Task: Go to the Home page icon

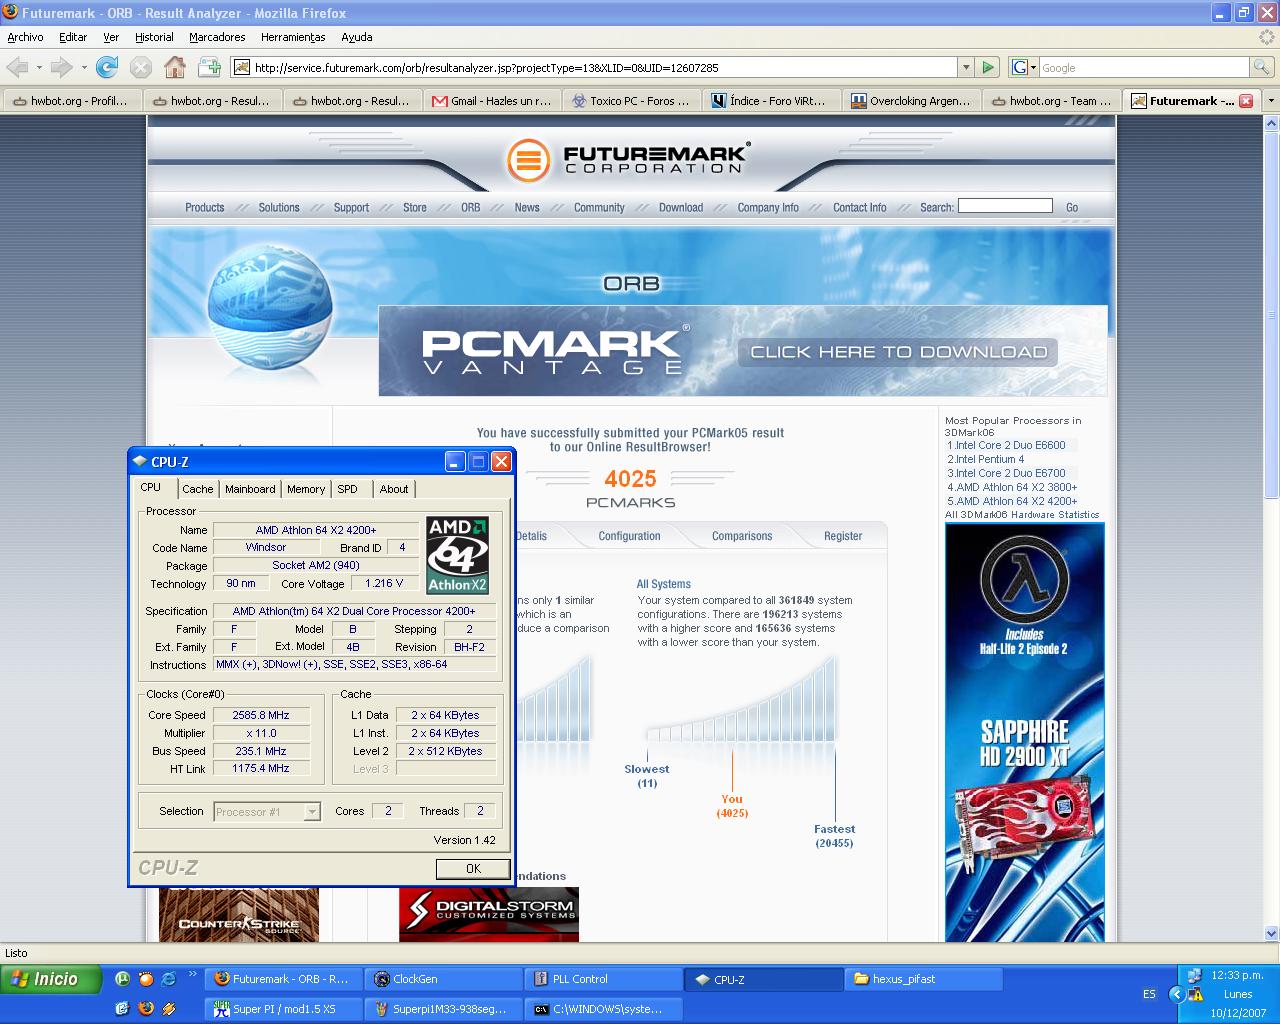Action: (x=175, y=67)
